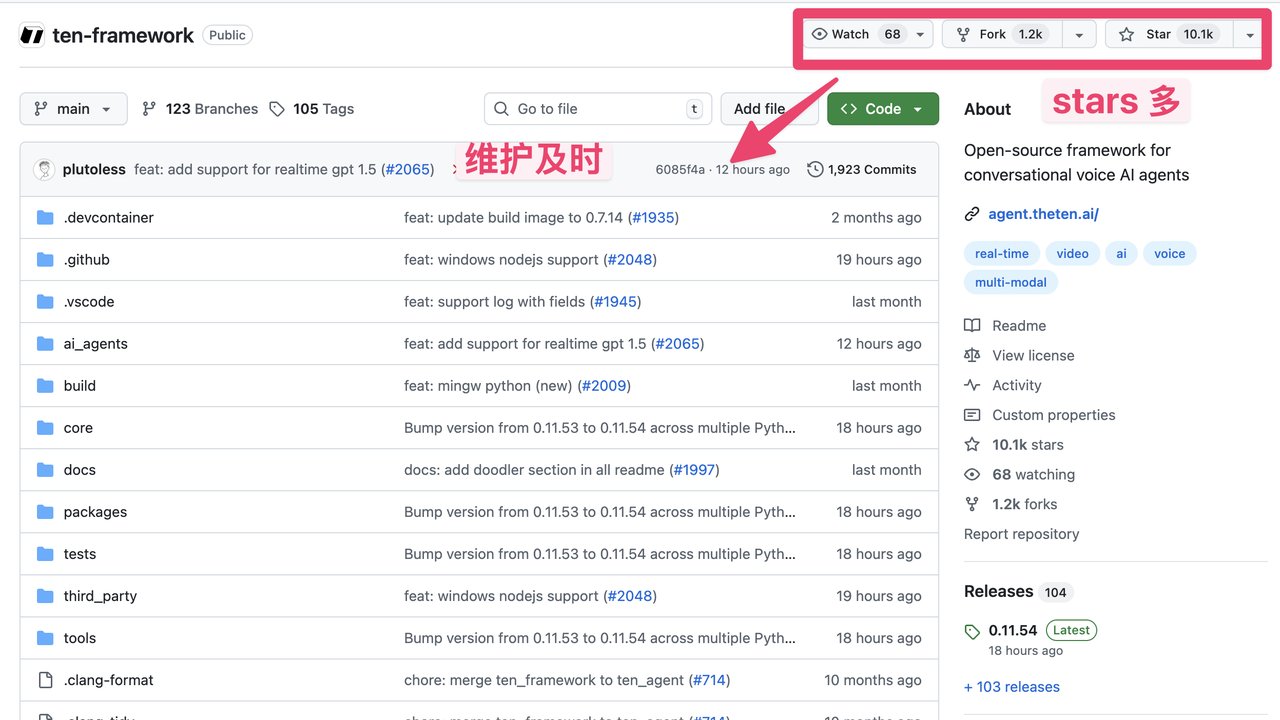Fork the repository with Fork button
This screenshot has width=1280, height=720.
(1002, 34)
